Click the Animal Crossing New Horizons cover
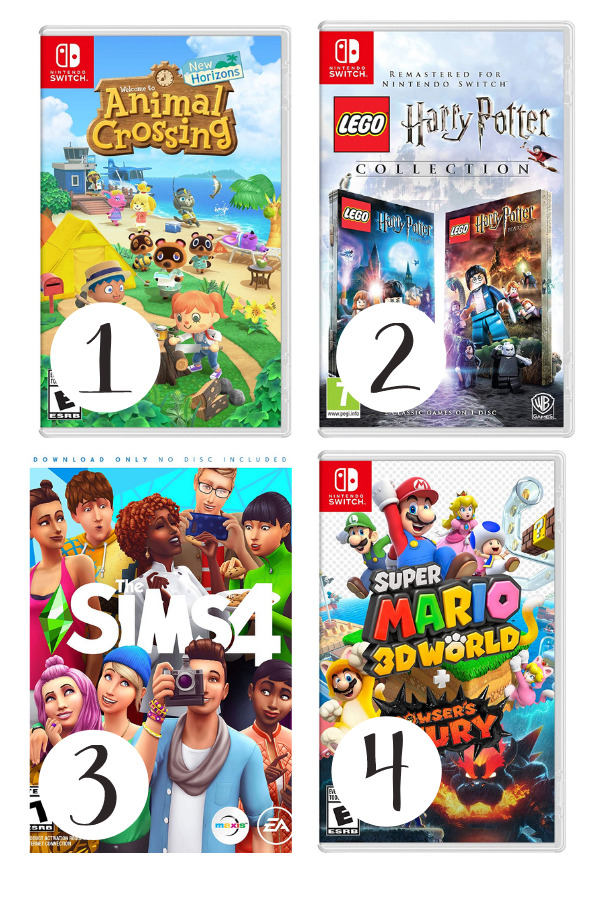600x900 pixels. [x=165, y=231]
